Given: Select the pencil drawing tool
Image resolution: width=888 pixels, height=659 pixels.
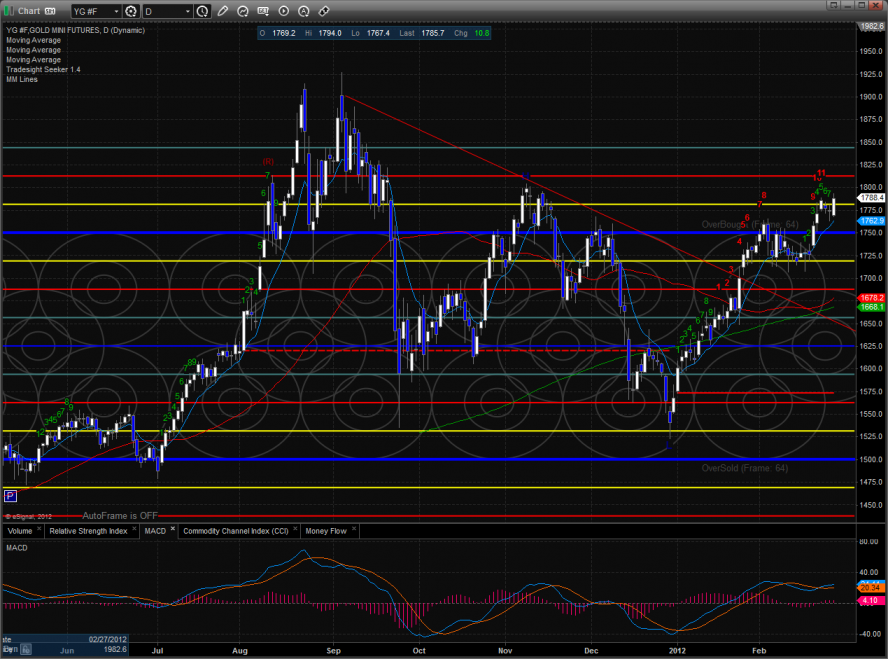Looking at the screenshot, I should coord(224,12).
